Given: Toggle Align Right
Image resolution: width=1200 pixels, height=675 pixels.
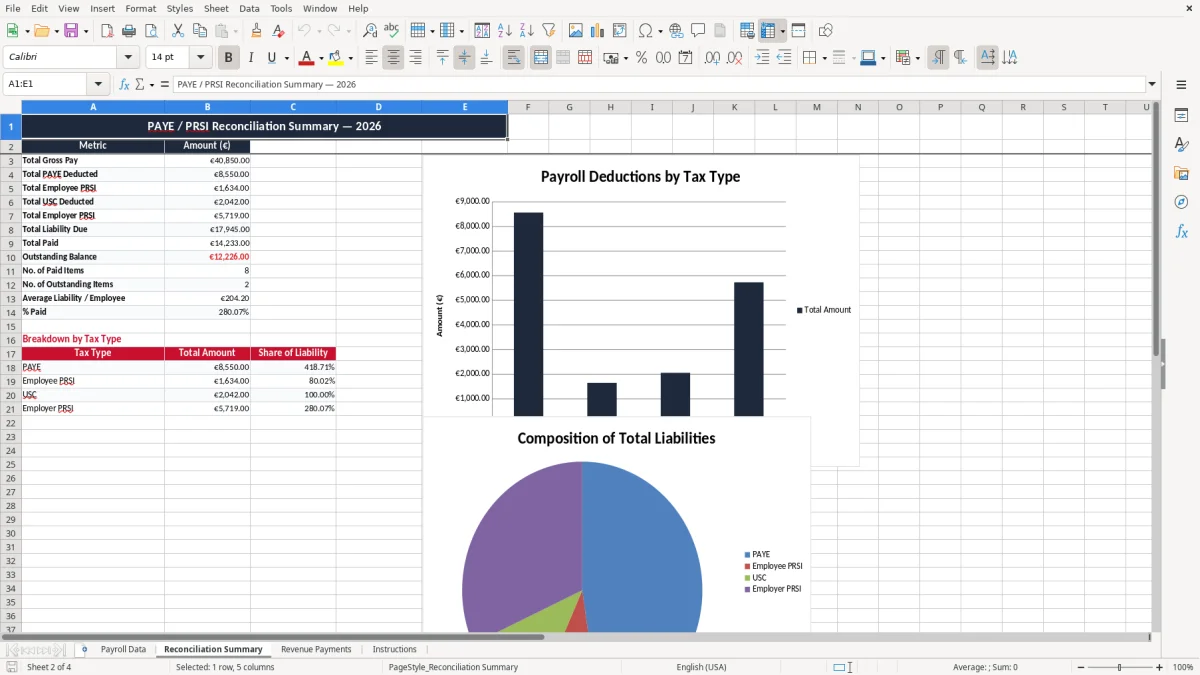Looking at the screenshot, I should [x=415, y=58].
